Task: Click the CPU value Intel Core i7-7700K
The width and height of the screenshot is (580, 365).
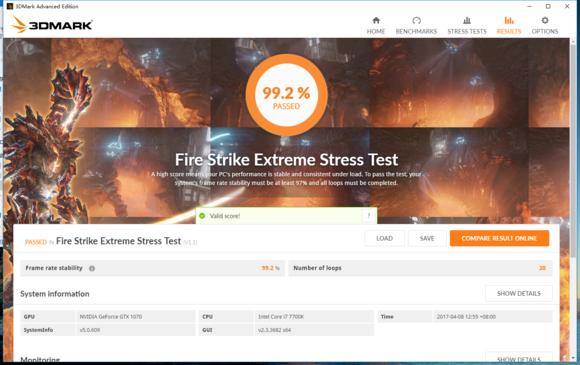Action: coord(281,317)
